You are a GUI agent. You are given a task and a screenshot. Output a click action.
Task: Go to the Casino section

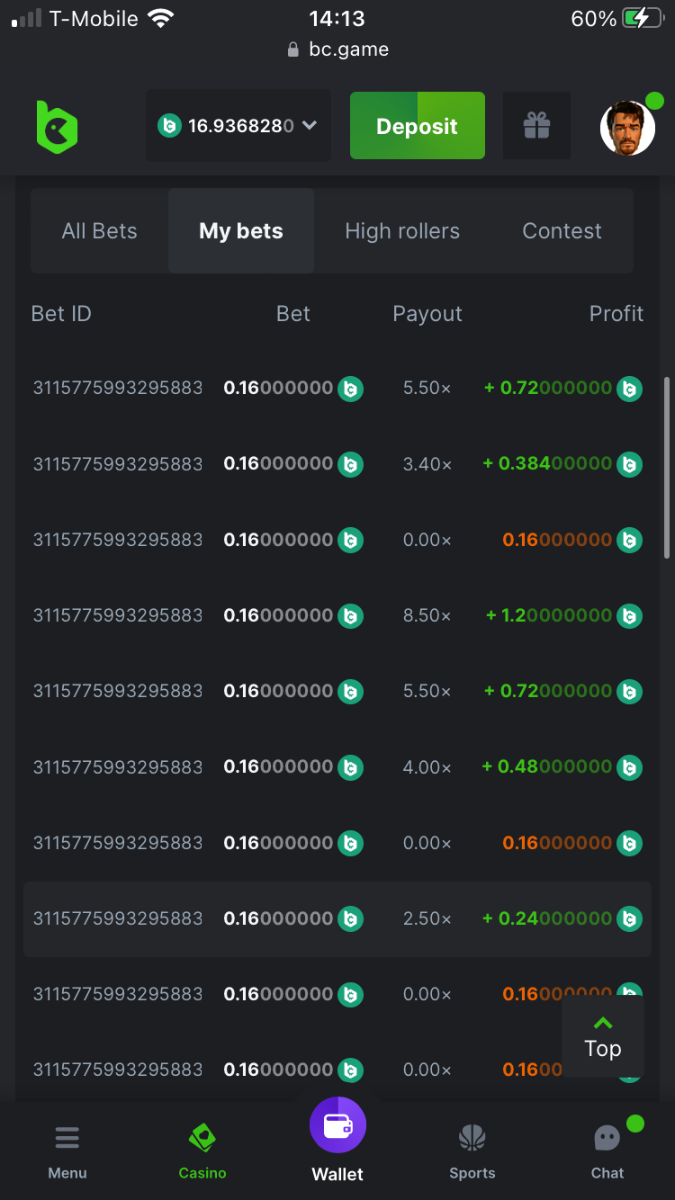[x=202, y=1139]
